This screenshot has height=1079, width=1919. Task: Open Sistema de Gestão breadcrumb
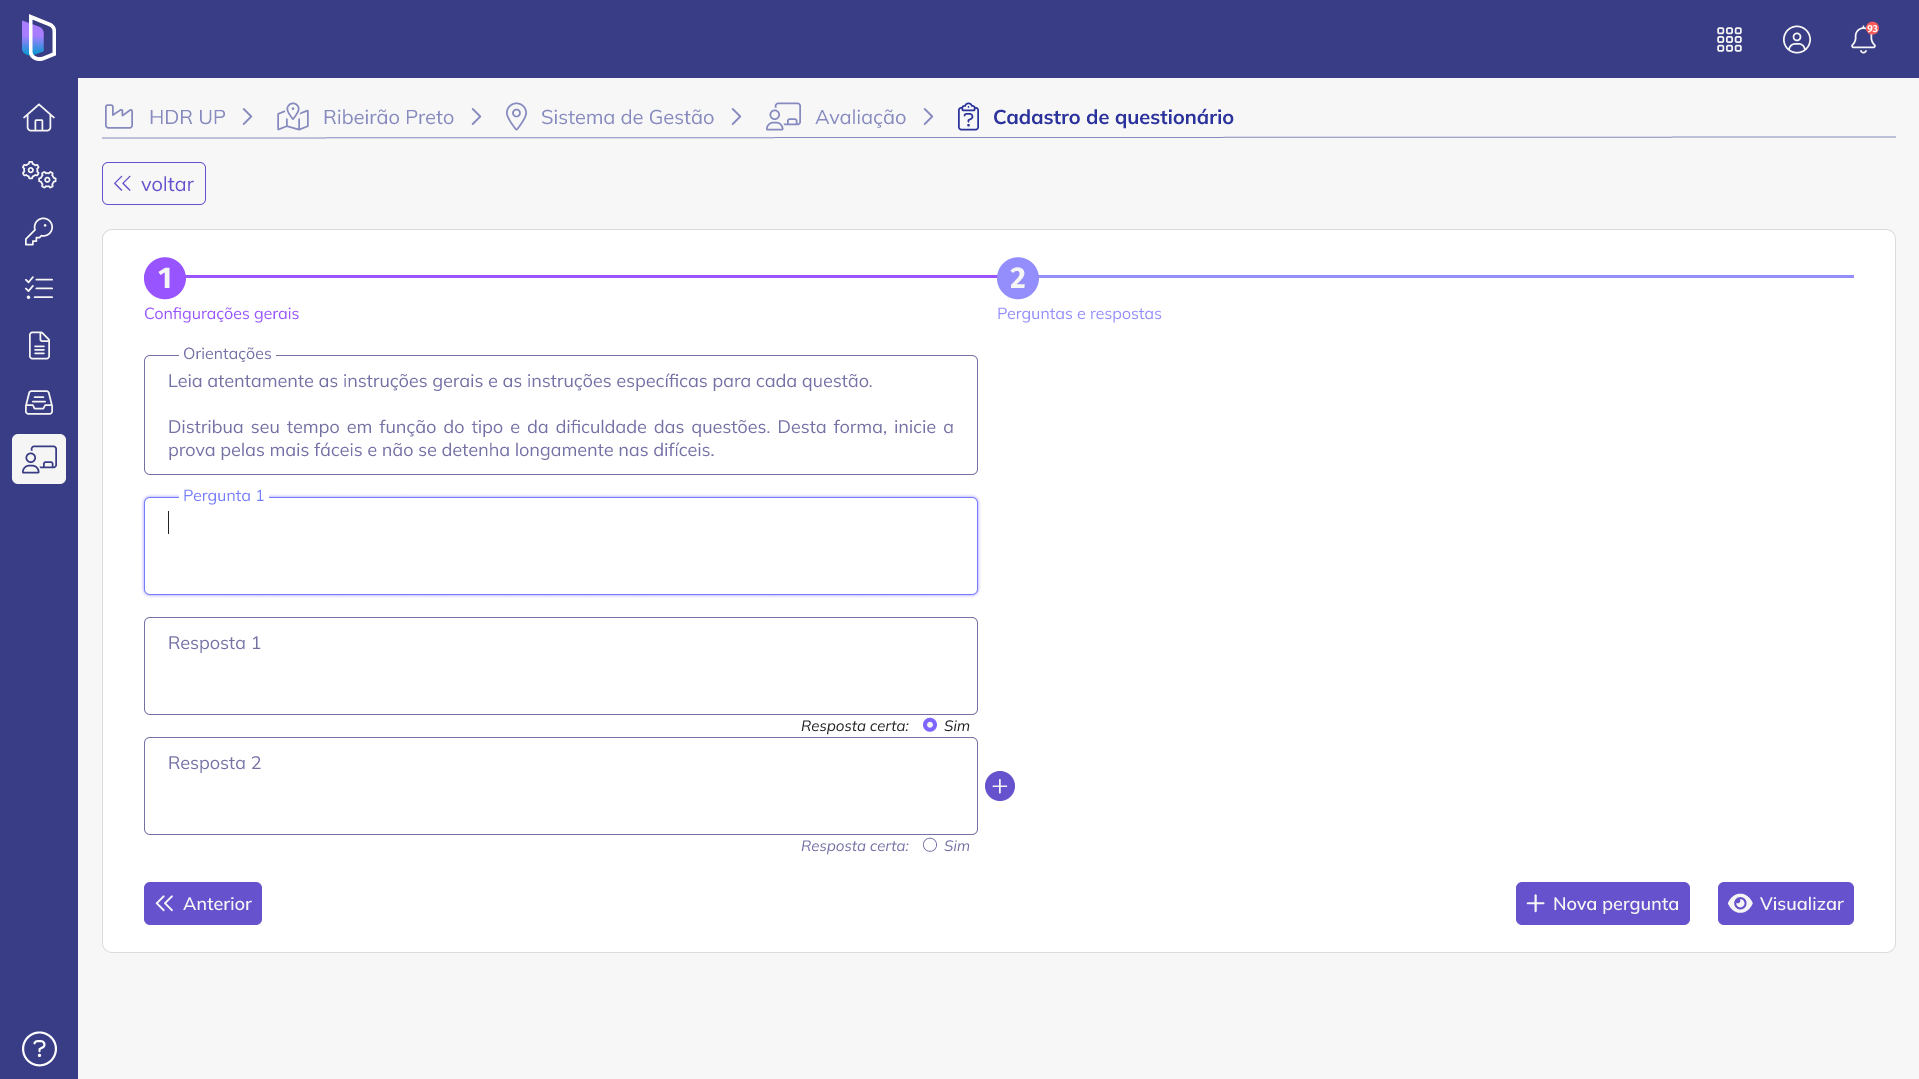[x=627, y=117]
